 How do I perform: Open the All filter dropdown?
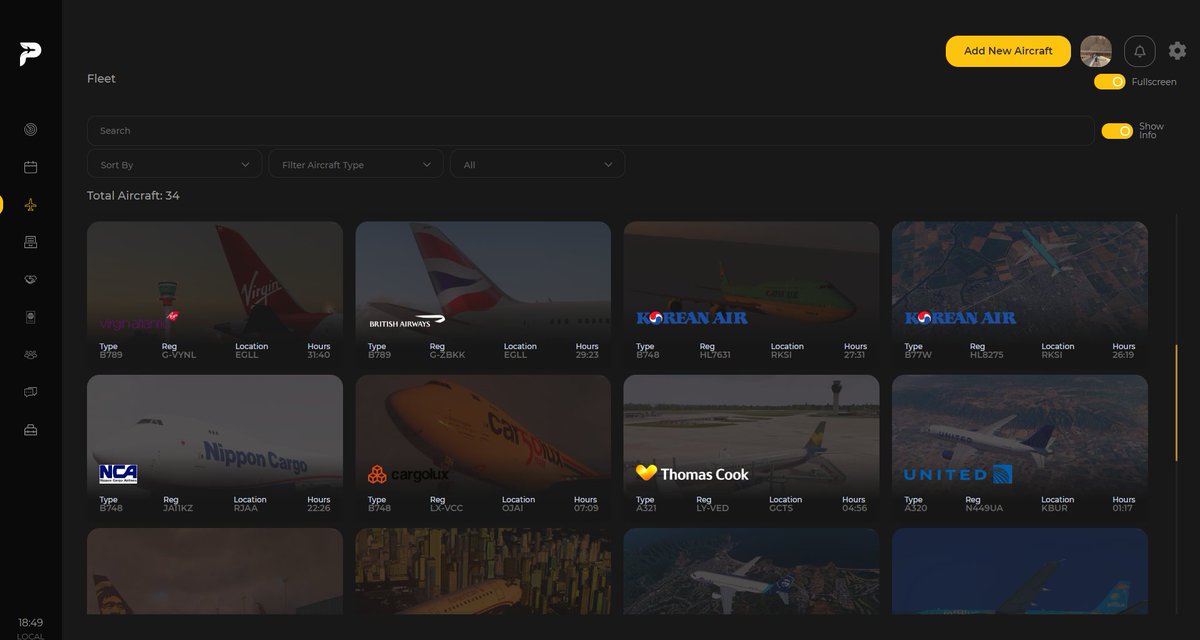[x=537, y=163]
